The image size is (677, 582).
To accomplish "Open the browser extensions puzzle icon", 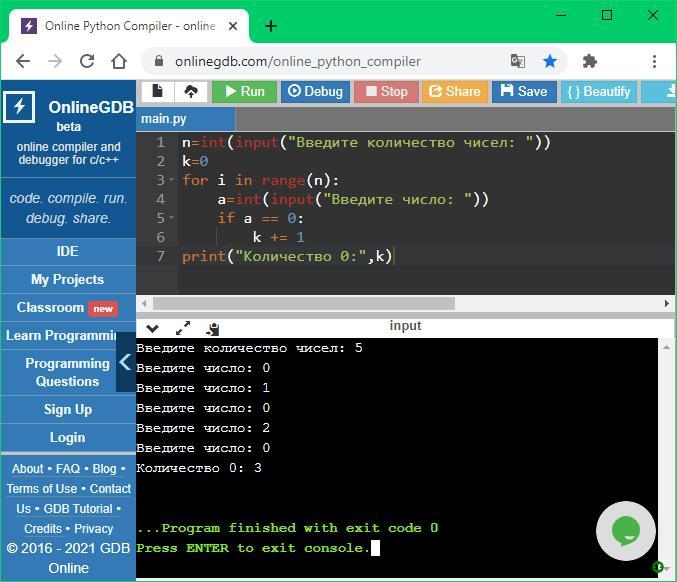I will [590, 61].
